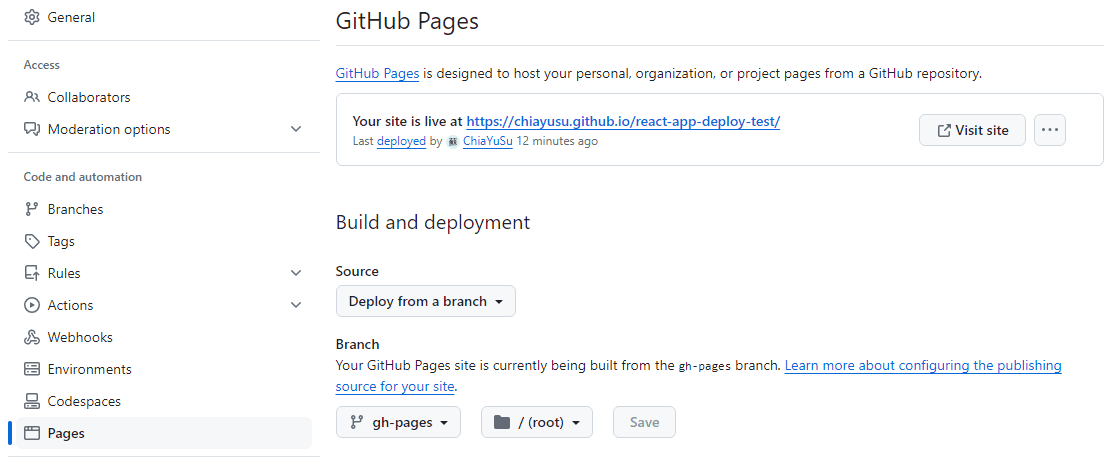Click the ChiaYuSu avatar image
The image size is (1109, 463).
(453, 141)
